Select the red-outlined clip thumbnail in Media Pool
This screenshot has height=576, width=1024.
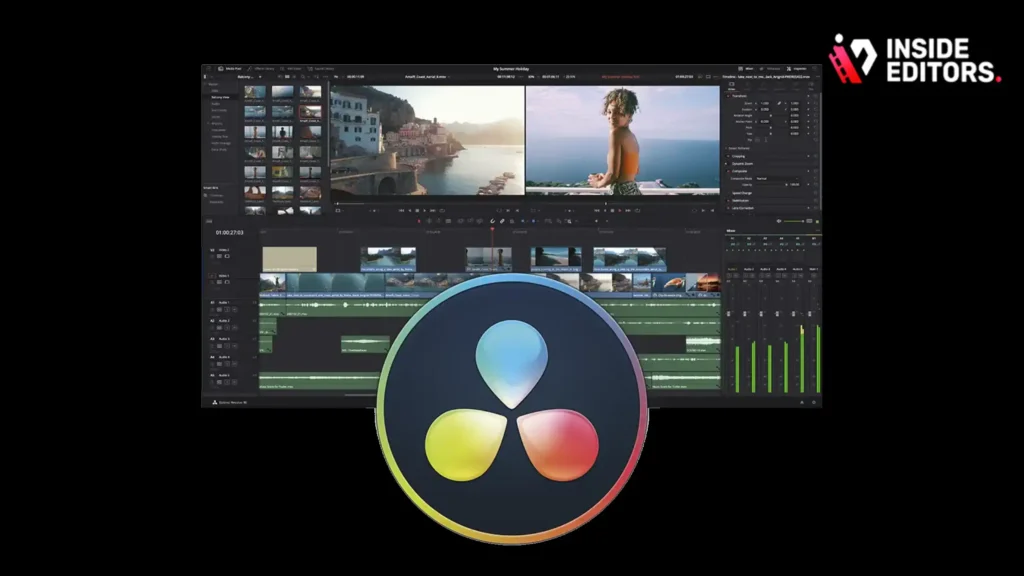(x=310, y=112)
